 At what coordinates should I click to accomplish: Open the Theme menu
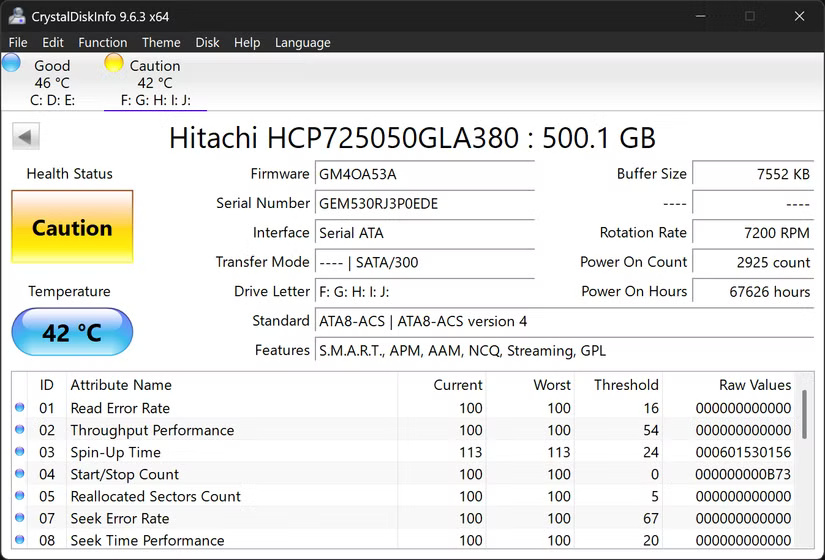pos(161,42)
